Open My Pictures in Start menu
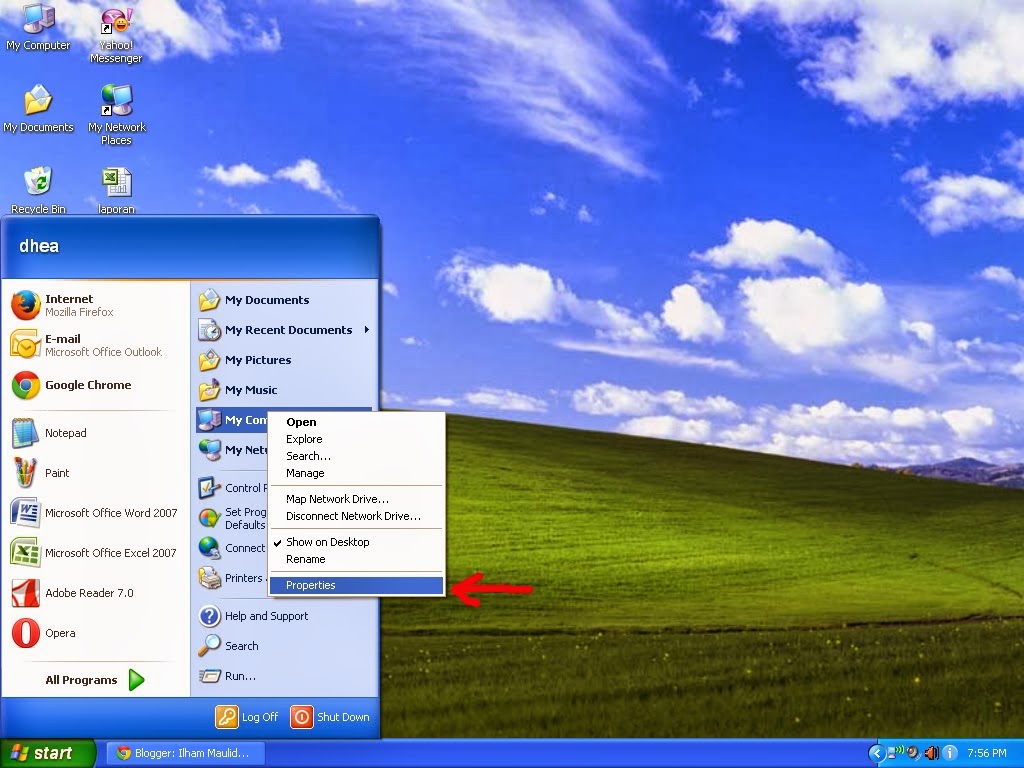 point(285,360)
